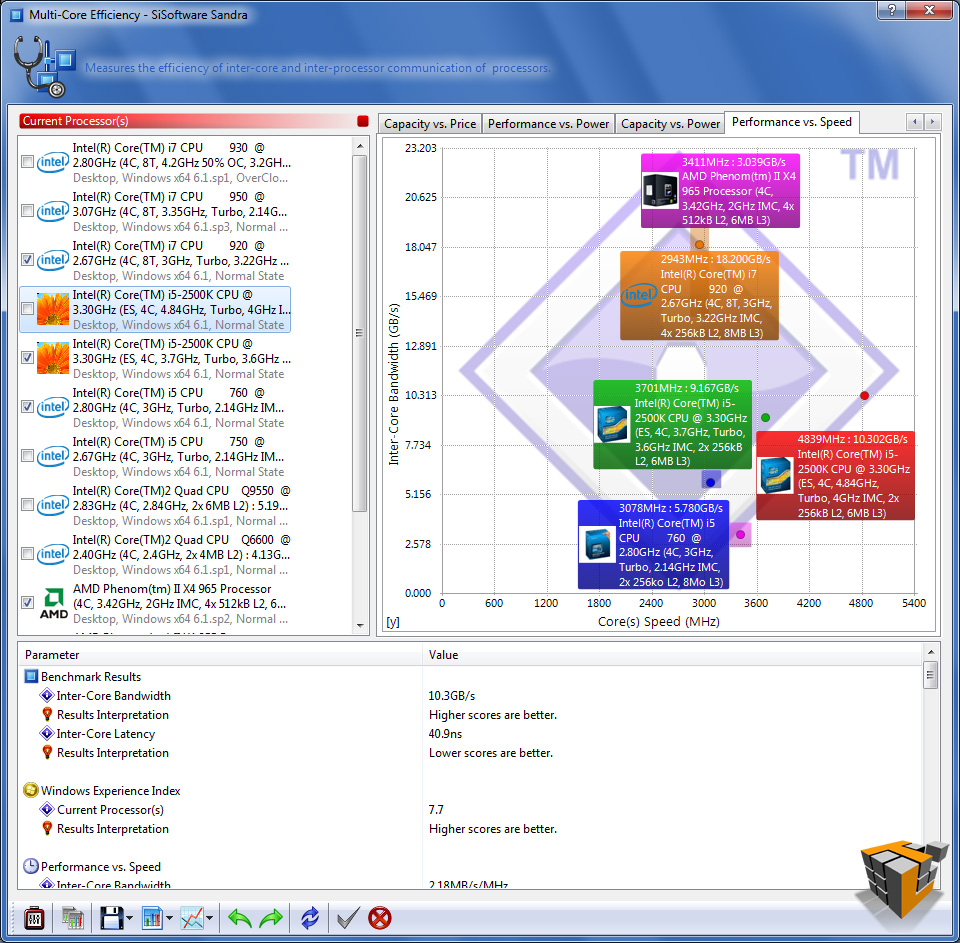Open the save icon dropdown arrow
960x943 pixels.
129,918
